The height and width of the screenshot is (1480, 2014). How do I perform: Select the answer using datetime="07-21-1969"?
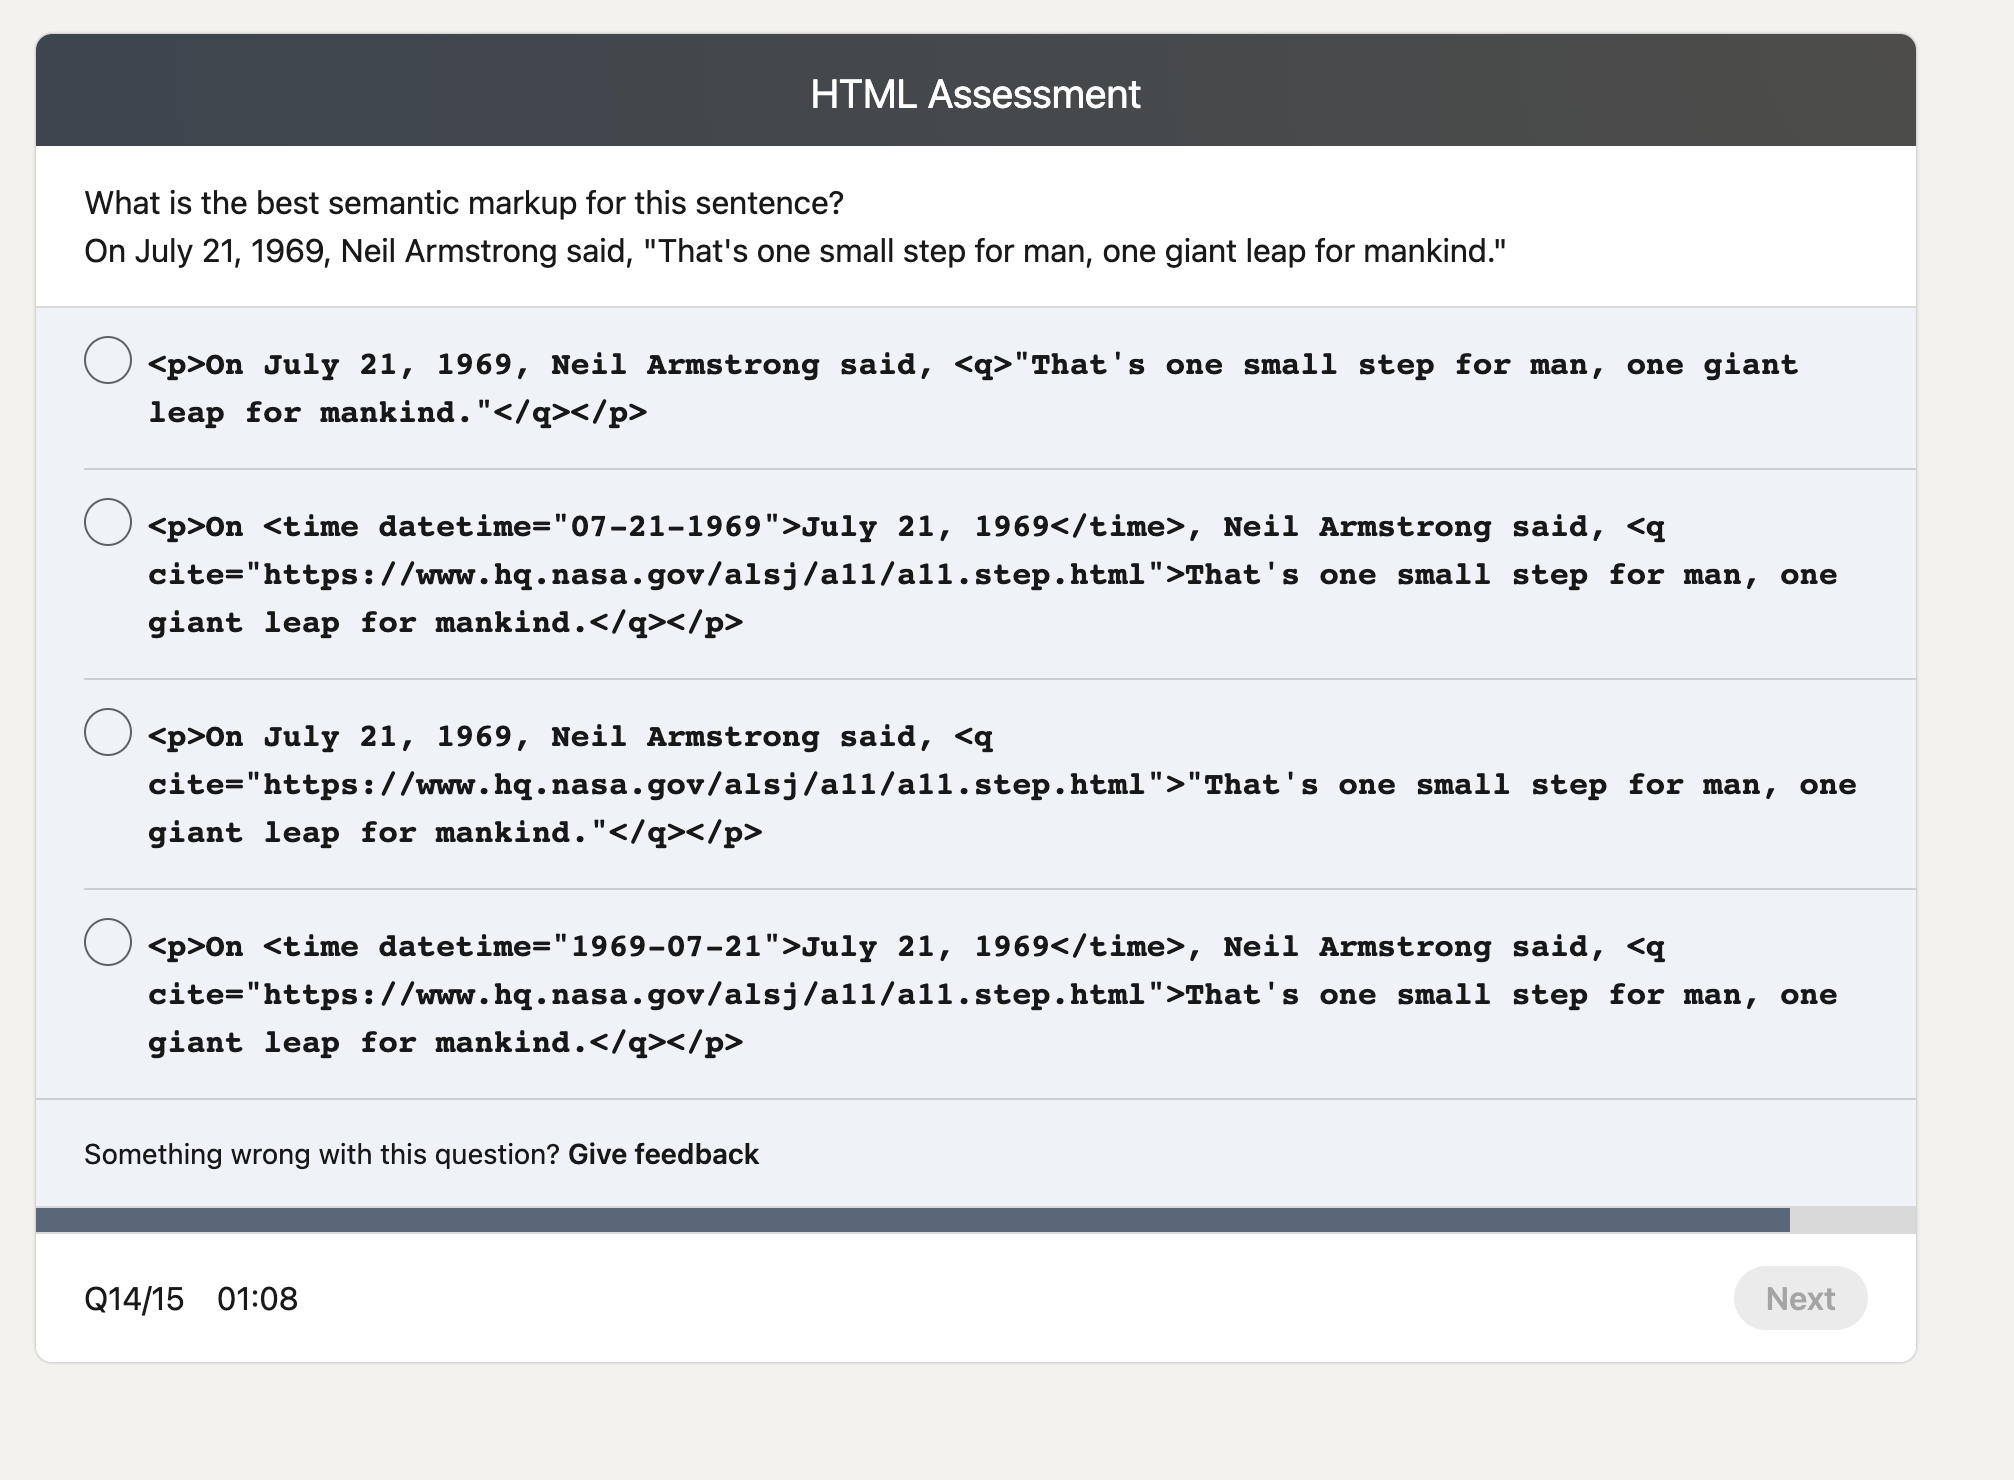tap(108, 522)
